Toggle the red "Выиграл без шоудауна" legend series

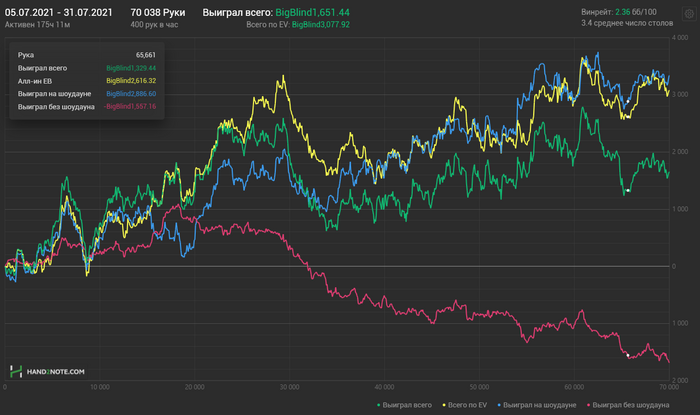click(x=628, y=405)
